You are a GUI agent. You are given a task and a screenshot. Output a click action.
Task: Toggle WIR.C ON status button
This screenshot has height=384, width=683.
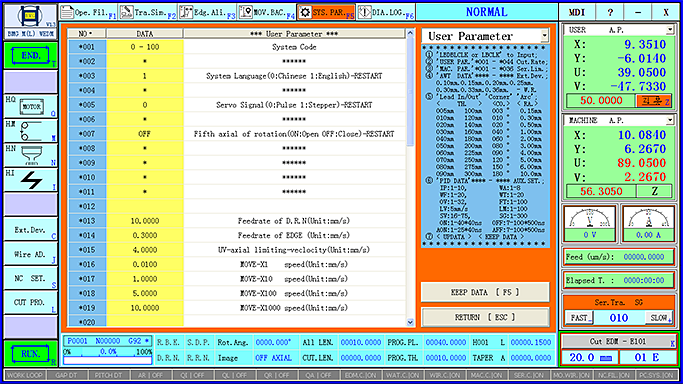click(x=445, y=375)
